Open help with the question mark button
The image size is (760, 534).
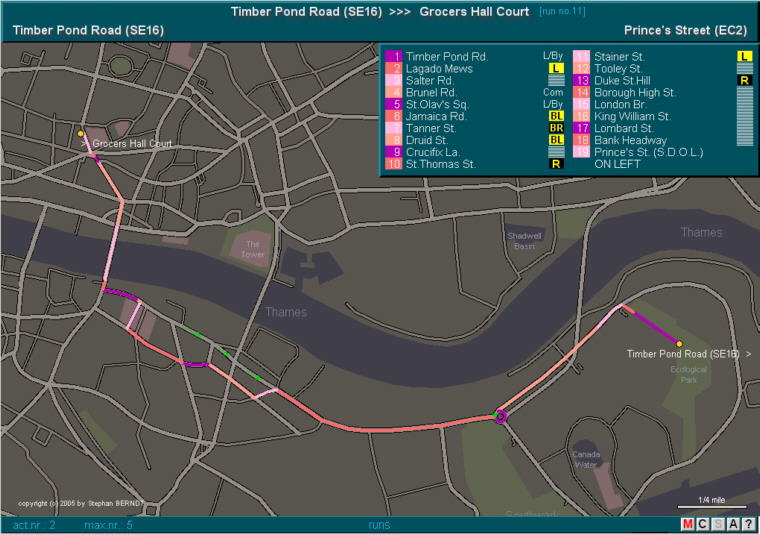747,524
